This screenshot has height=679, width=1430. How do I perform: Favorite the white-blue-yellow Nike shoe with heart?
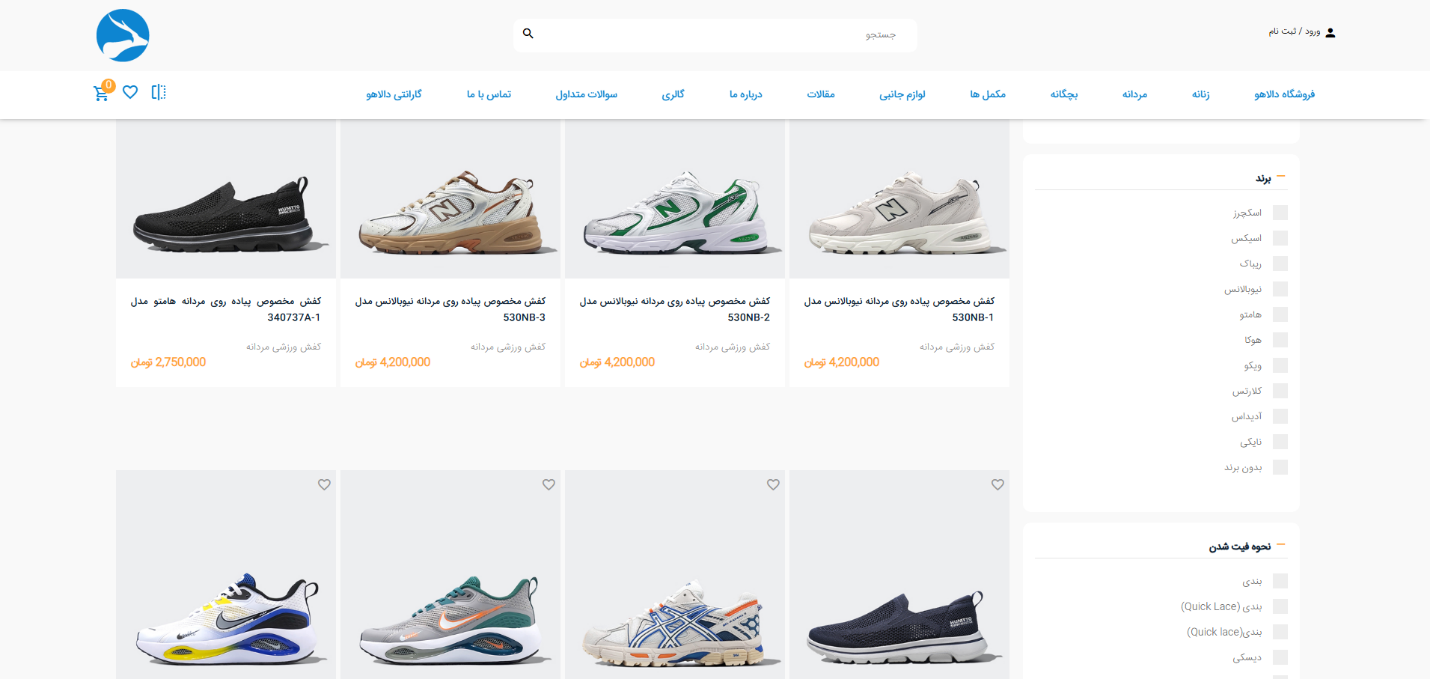click(324, 484)
